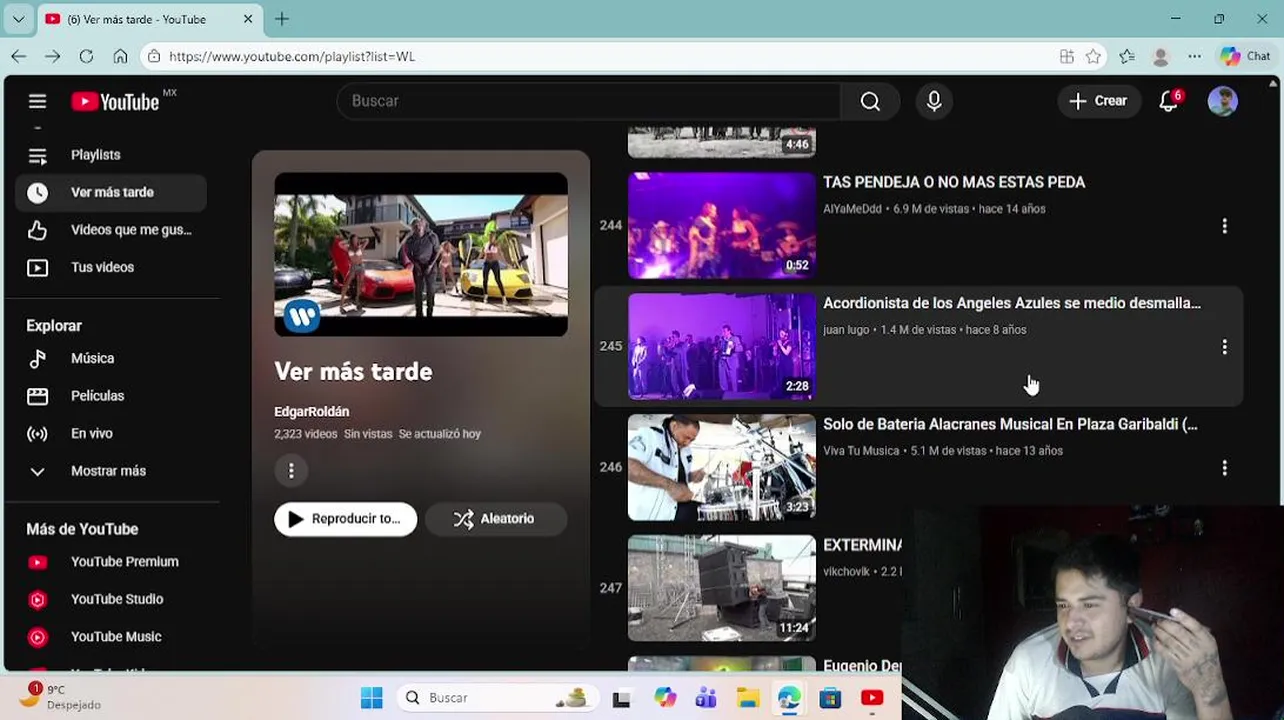The width and height of the screenshot is (1284, 720).
Task: Select Ver más tarde in sidebar
Action: point(110,192)
